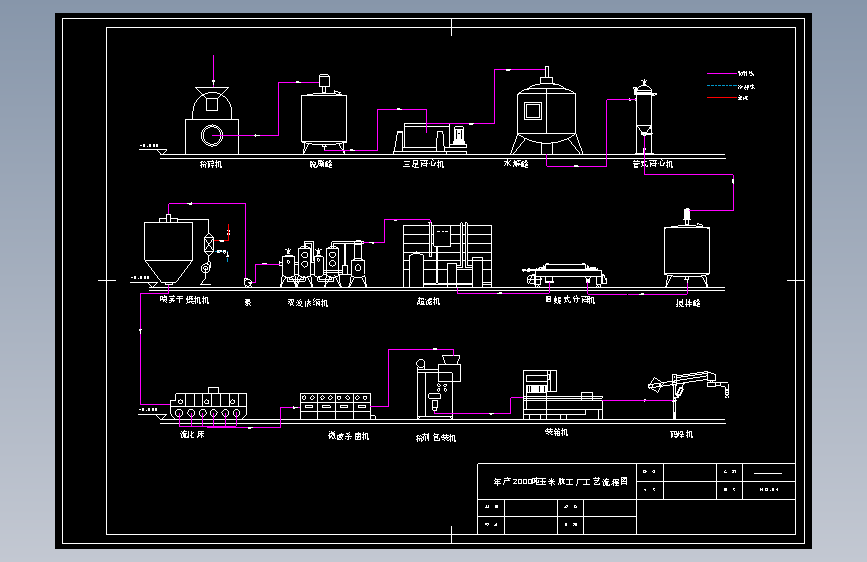Select the 粉碎机 crusher machine symbol
This screenshot has height=562, width=867.
pos(212,120)
